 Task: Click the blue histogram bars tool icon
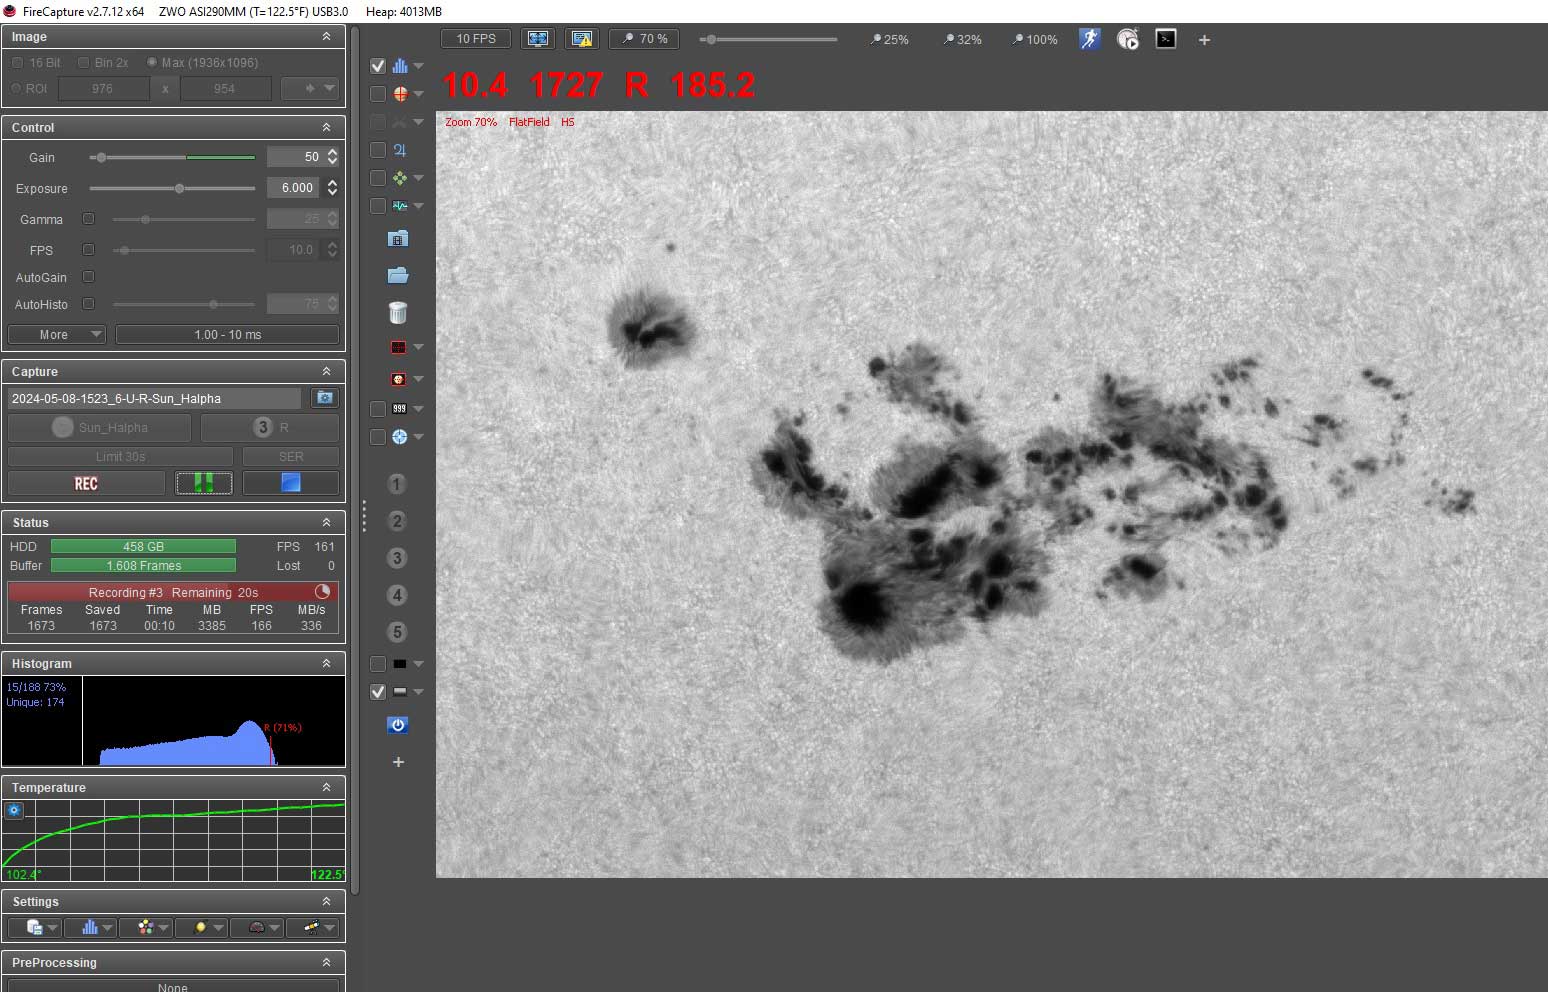coord(400,66)
